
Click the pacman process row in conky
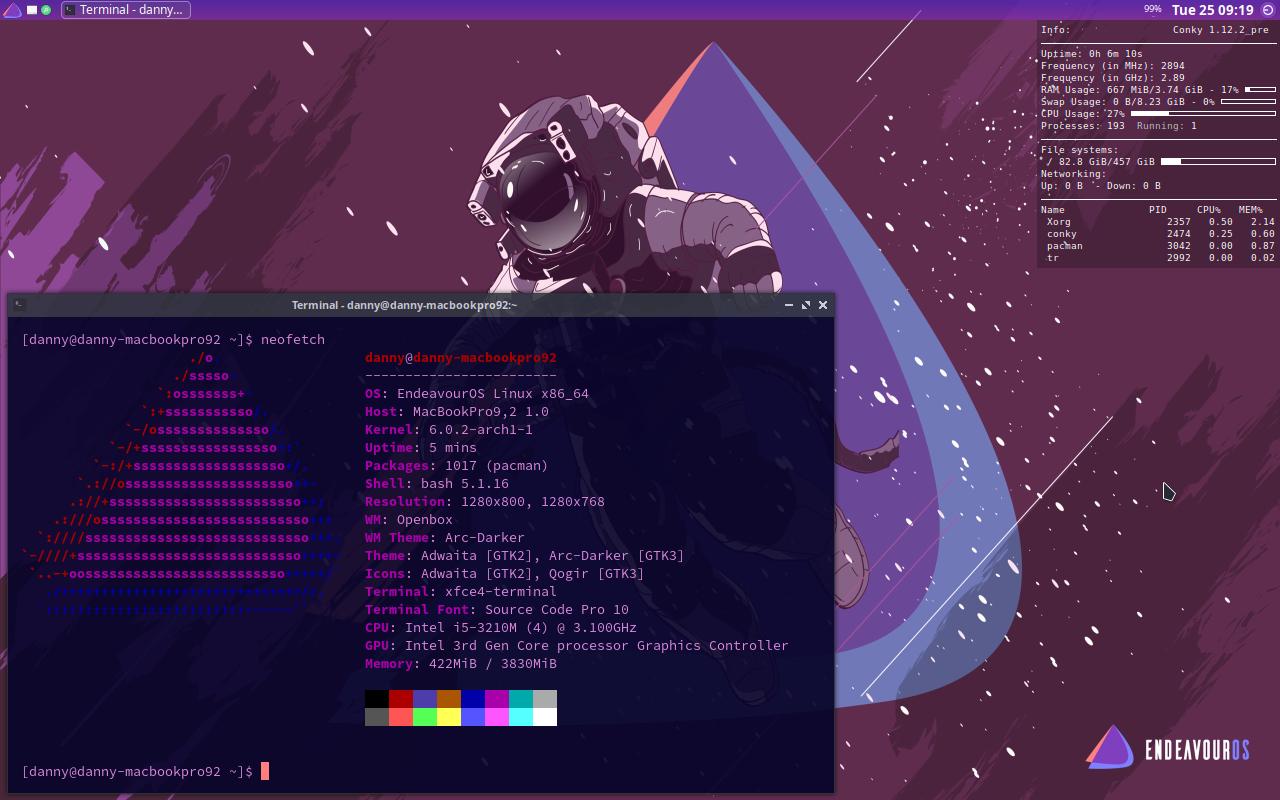point(1160,246)
